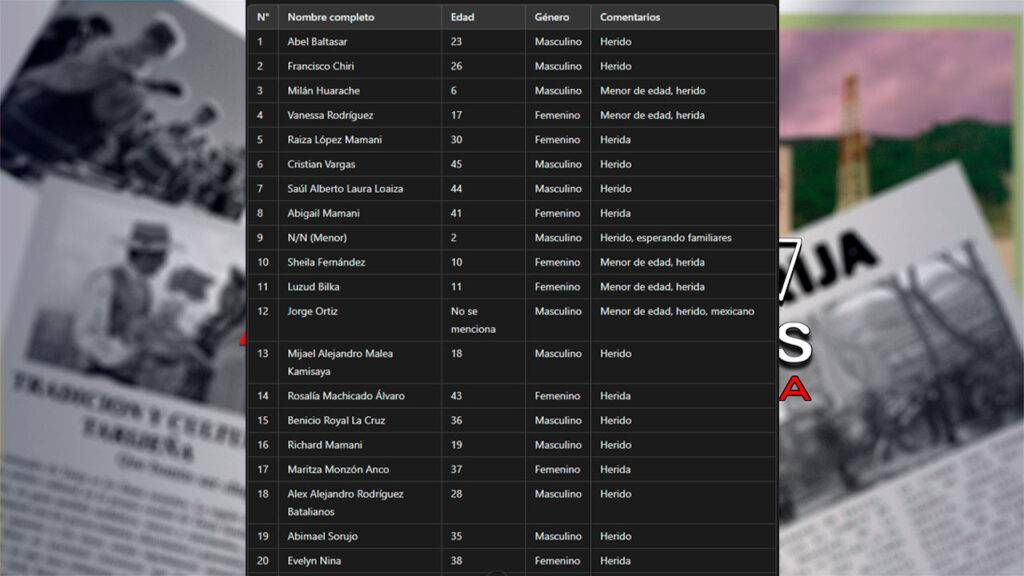The width and height of the screenshot is (1024, 576).
Task: Click the 'Comentarios' column header
Action: click(x=630, y=17)
